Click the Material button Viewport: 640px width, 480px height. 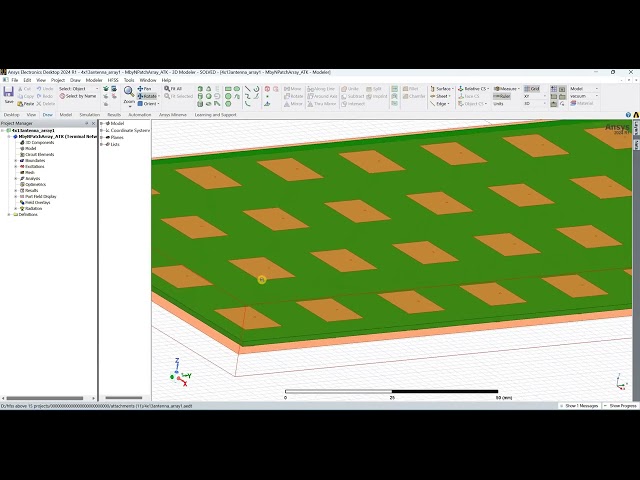pyautogui.click(x=581, y=104)
